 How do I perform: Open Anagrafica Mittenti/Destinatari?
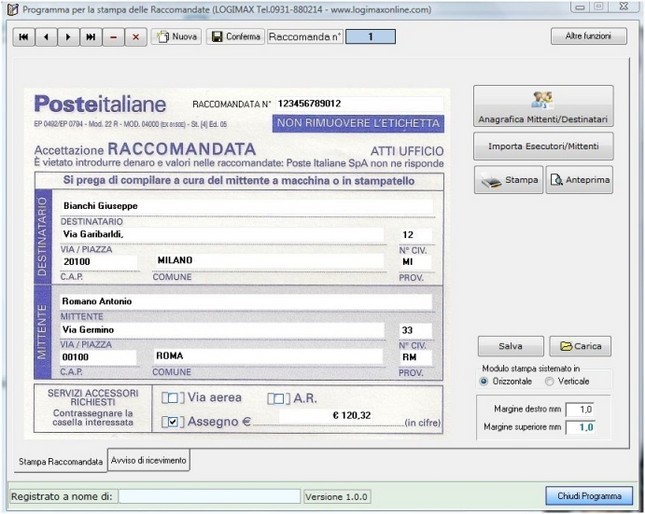click(x=543, y=106)
